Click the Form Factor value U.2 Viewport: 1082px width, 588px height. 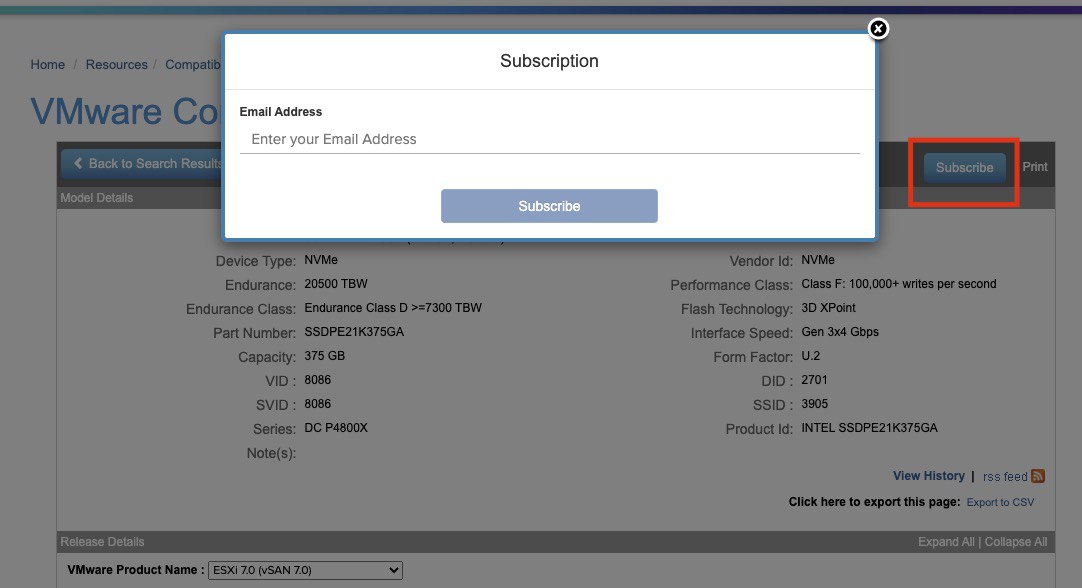[x=810, y=356]
